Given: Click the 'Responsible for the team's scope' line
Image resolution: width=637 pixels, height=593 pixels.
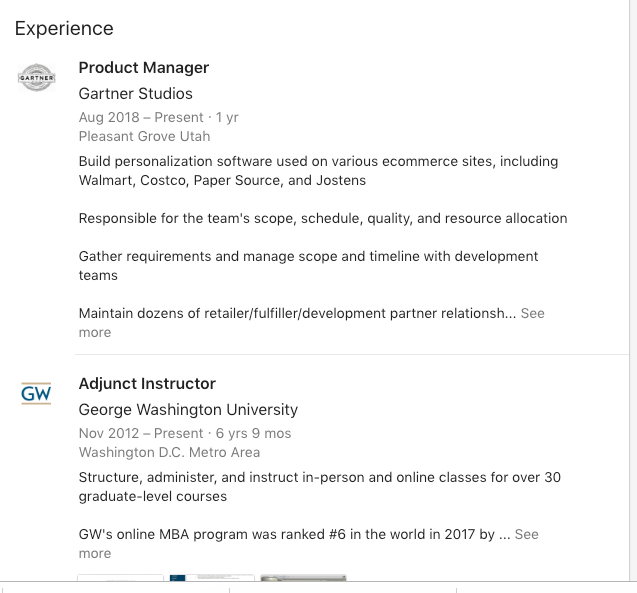Looking at the screenshot, I should click(x=323, y=218).
